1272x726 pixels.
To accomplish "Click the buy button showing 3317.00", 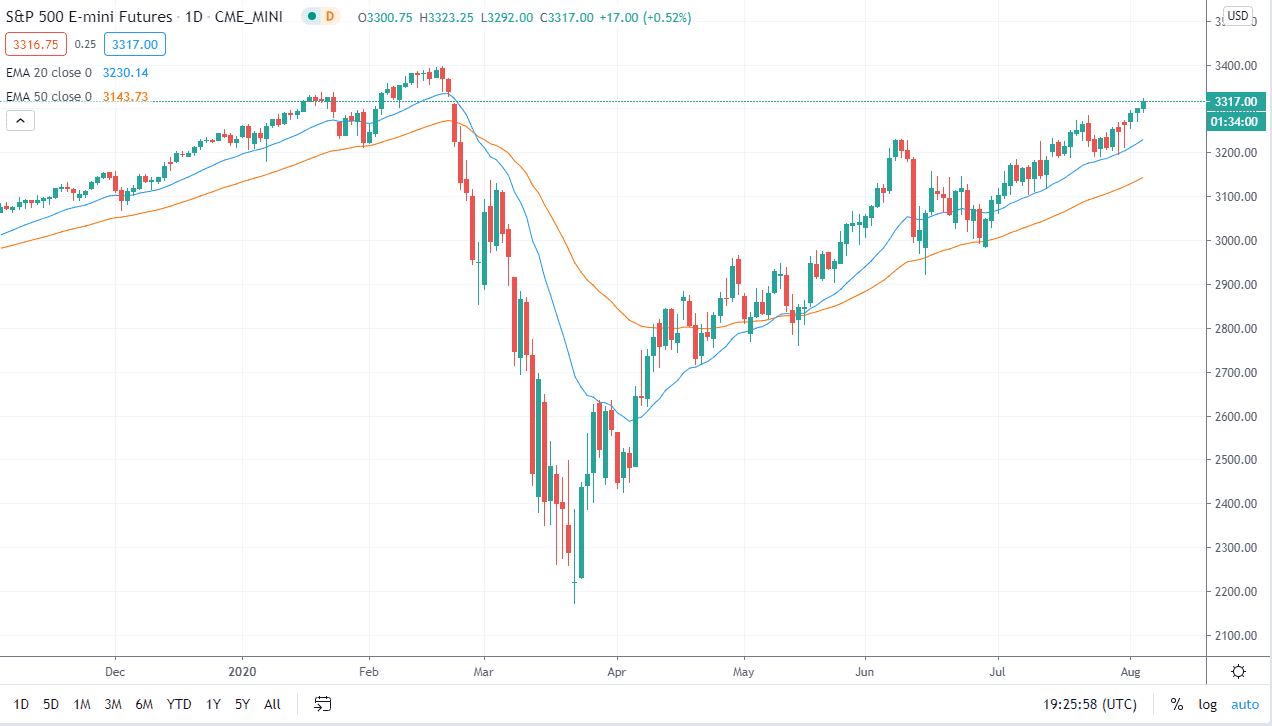I will [134, 44].
